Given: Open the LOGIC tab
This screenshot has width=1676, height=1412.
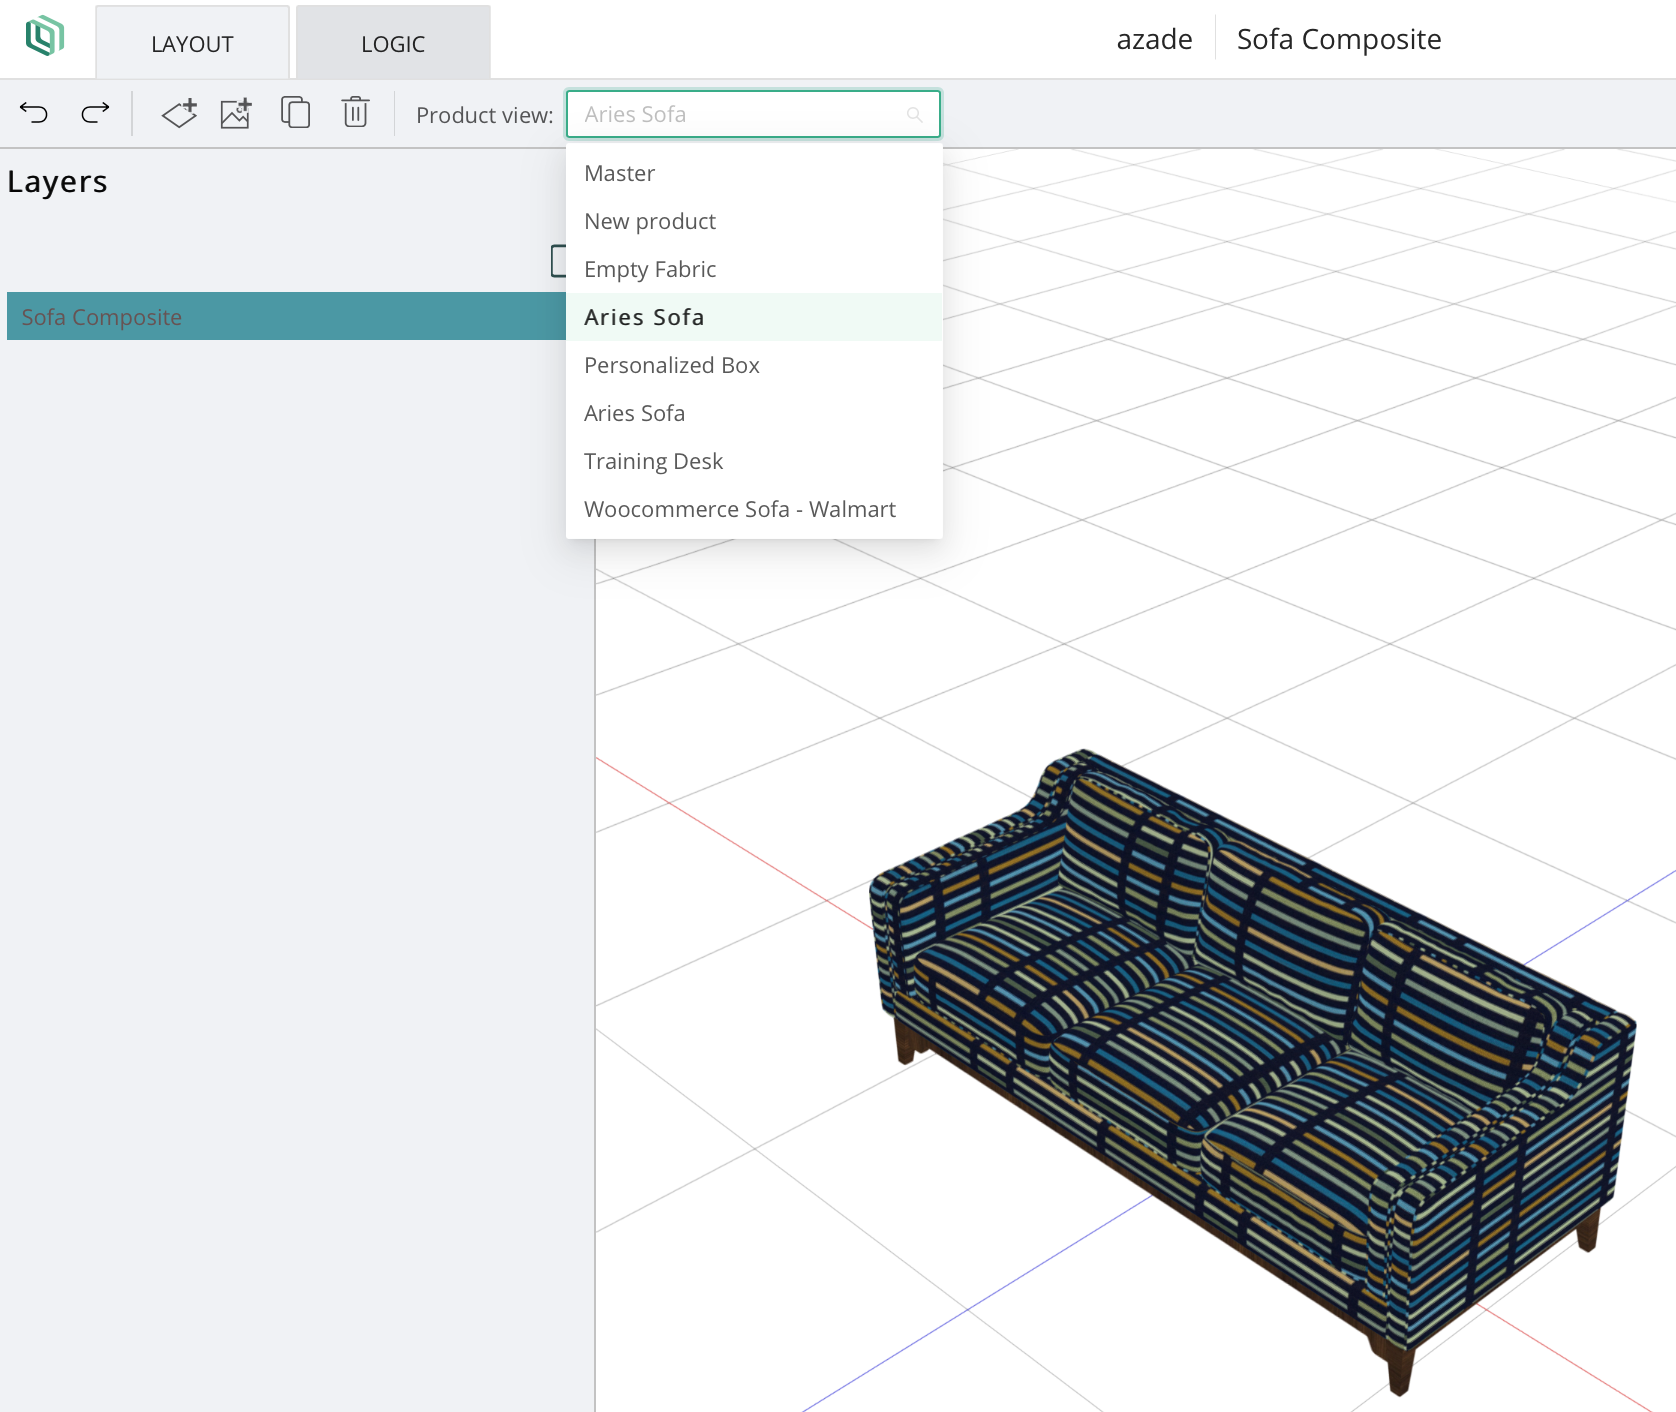Looking at the screenshot, I should point(393,44).
